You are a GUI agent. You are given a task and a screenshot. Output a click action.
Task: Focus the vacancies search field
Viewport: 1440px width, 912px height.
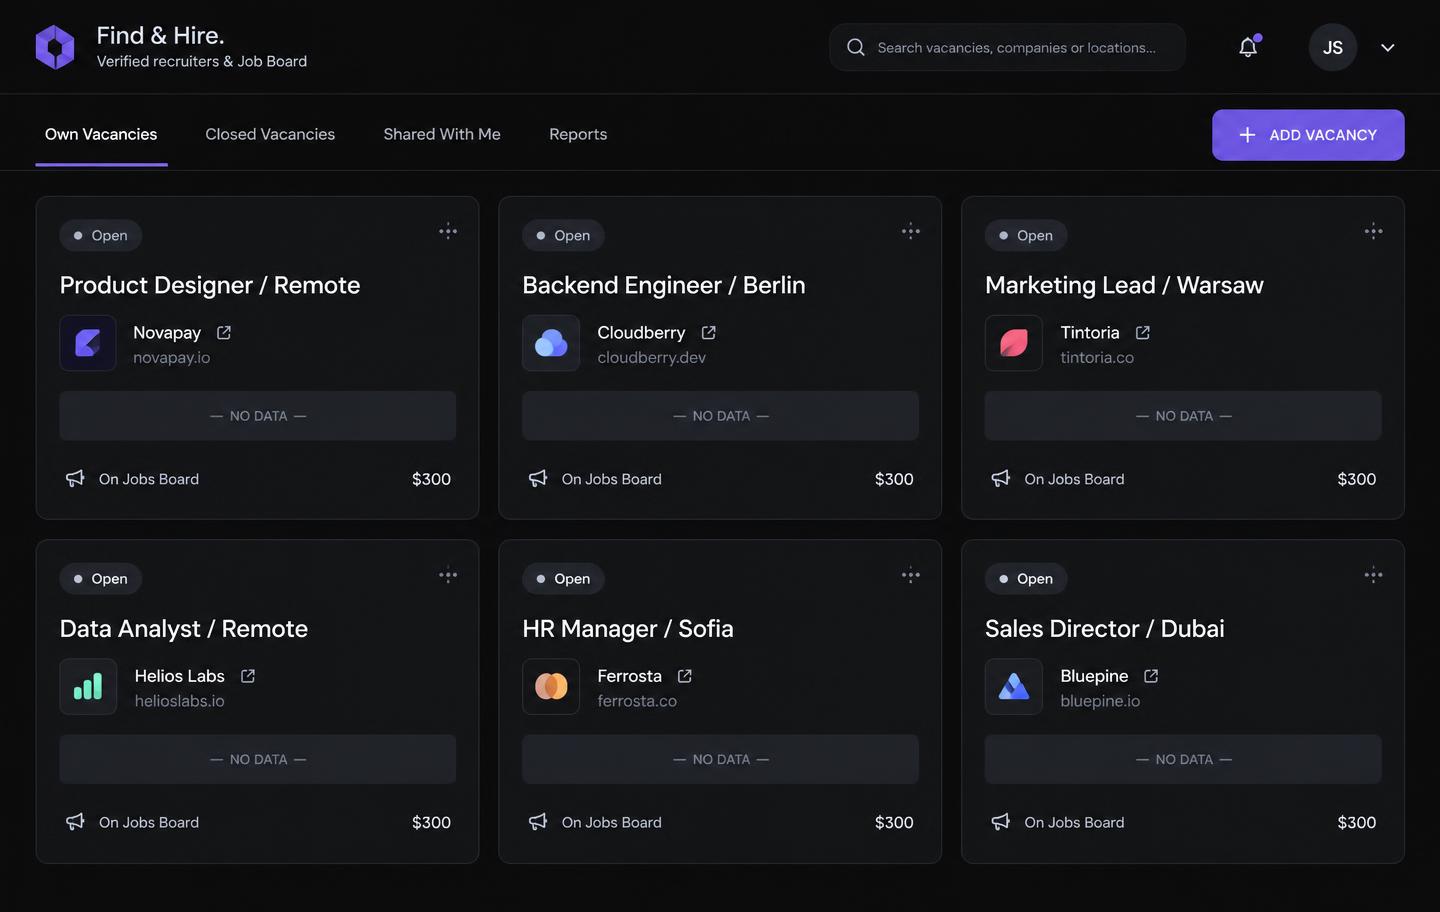[x=1007, y=47]
